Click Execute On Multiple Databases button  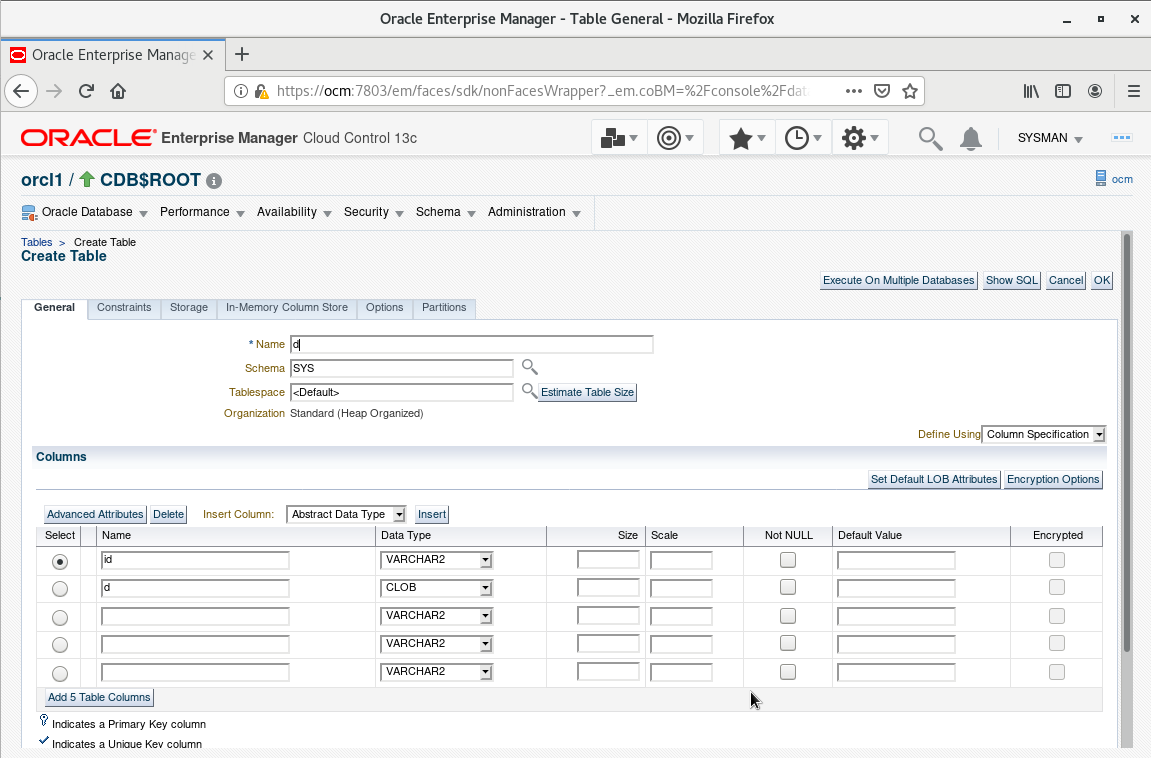tap(898, 280)
